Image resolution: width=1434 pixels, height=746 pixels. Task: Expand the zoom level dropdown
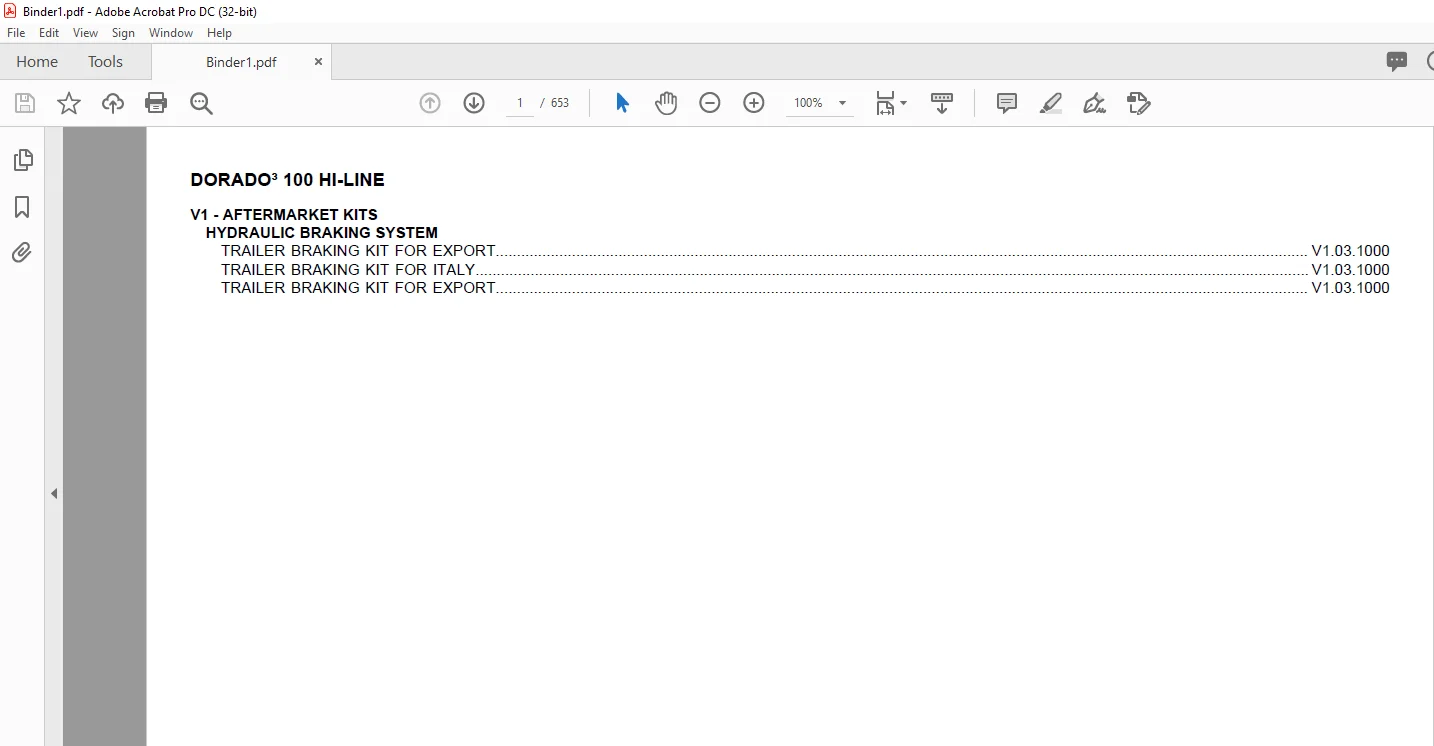(842, 103)
